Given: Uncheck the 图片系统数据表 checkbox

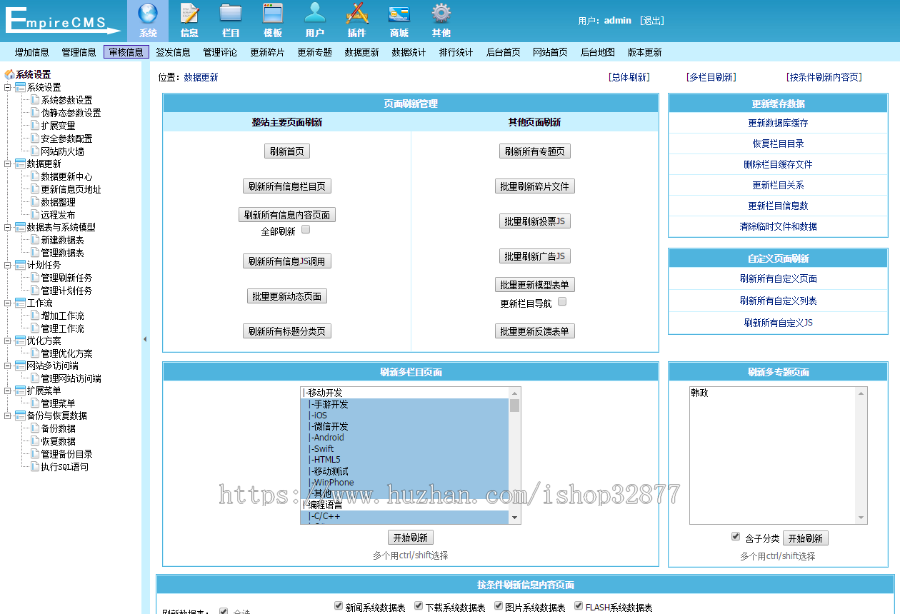Looking at the screenshot, I should pyautogui.click(x=498, y=605).
